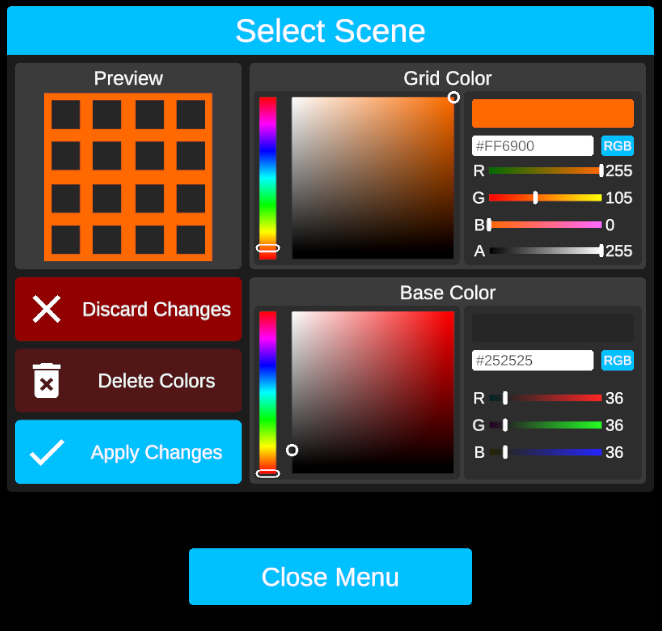The width and height of the screenshot is (662, 631).
Task: Toggle the Grid Color RGB mode button
Action: 617,146
